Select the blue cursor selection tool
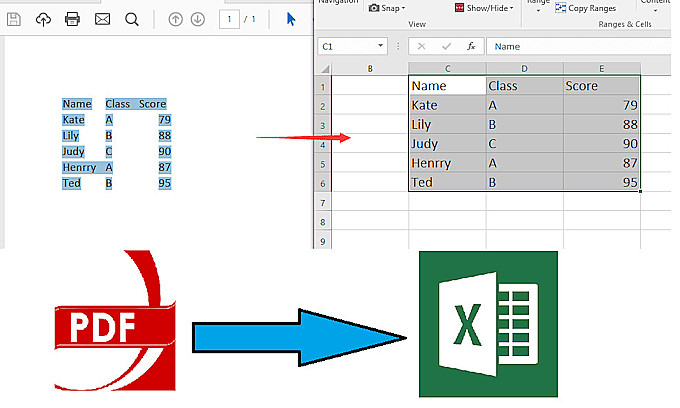680x408 pixels. click(291, 19)
